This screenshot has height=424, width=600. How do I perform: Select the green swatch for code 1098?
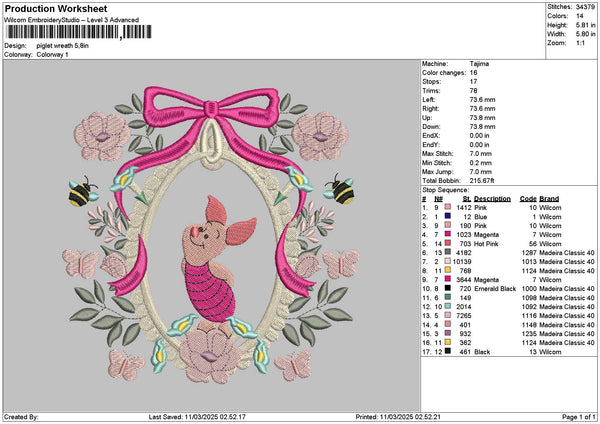coord(448,297)
